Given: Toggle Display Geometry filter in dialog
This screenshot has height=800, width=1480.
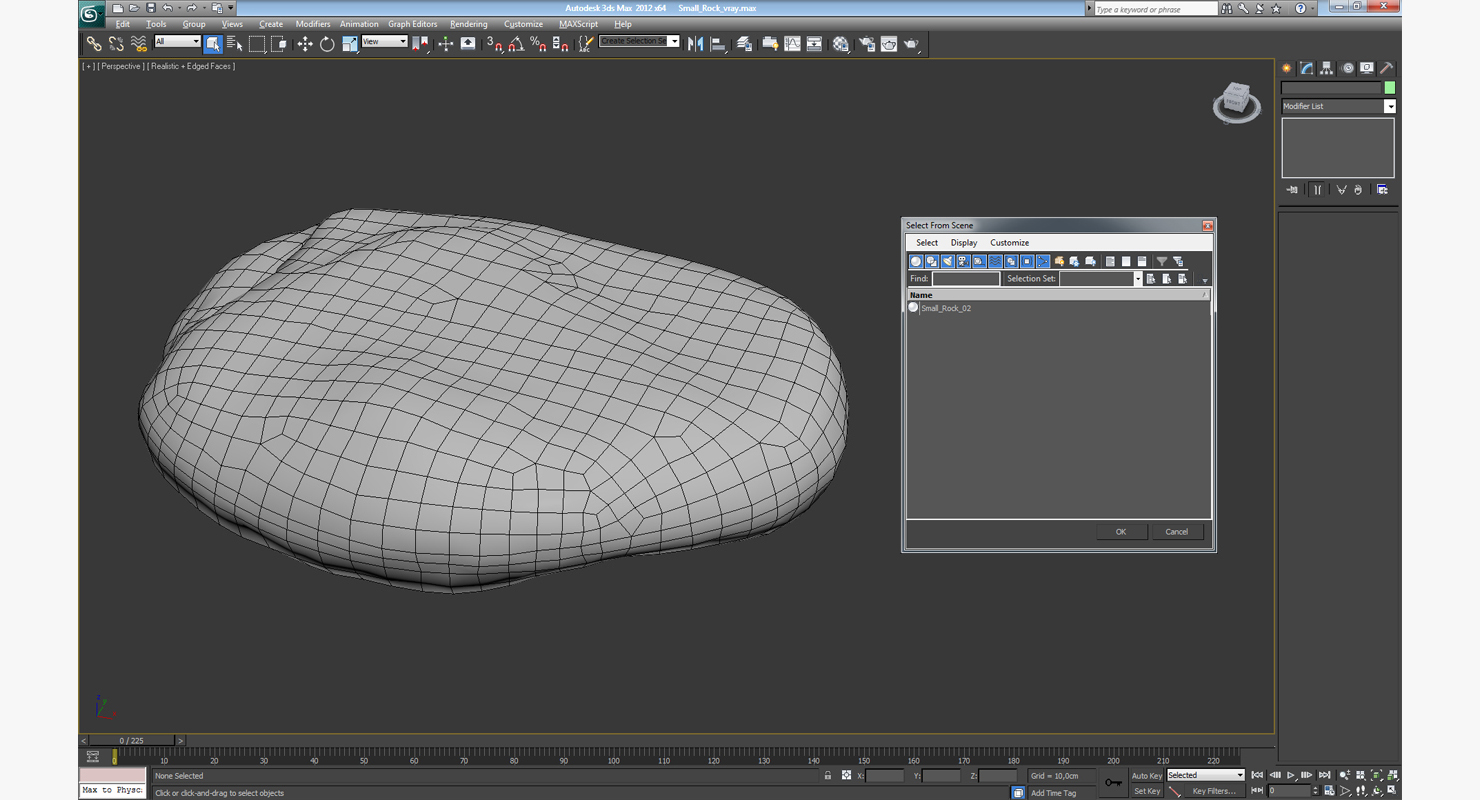Looking at the screenshot, I should click(915, 262).
